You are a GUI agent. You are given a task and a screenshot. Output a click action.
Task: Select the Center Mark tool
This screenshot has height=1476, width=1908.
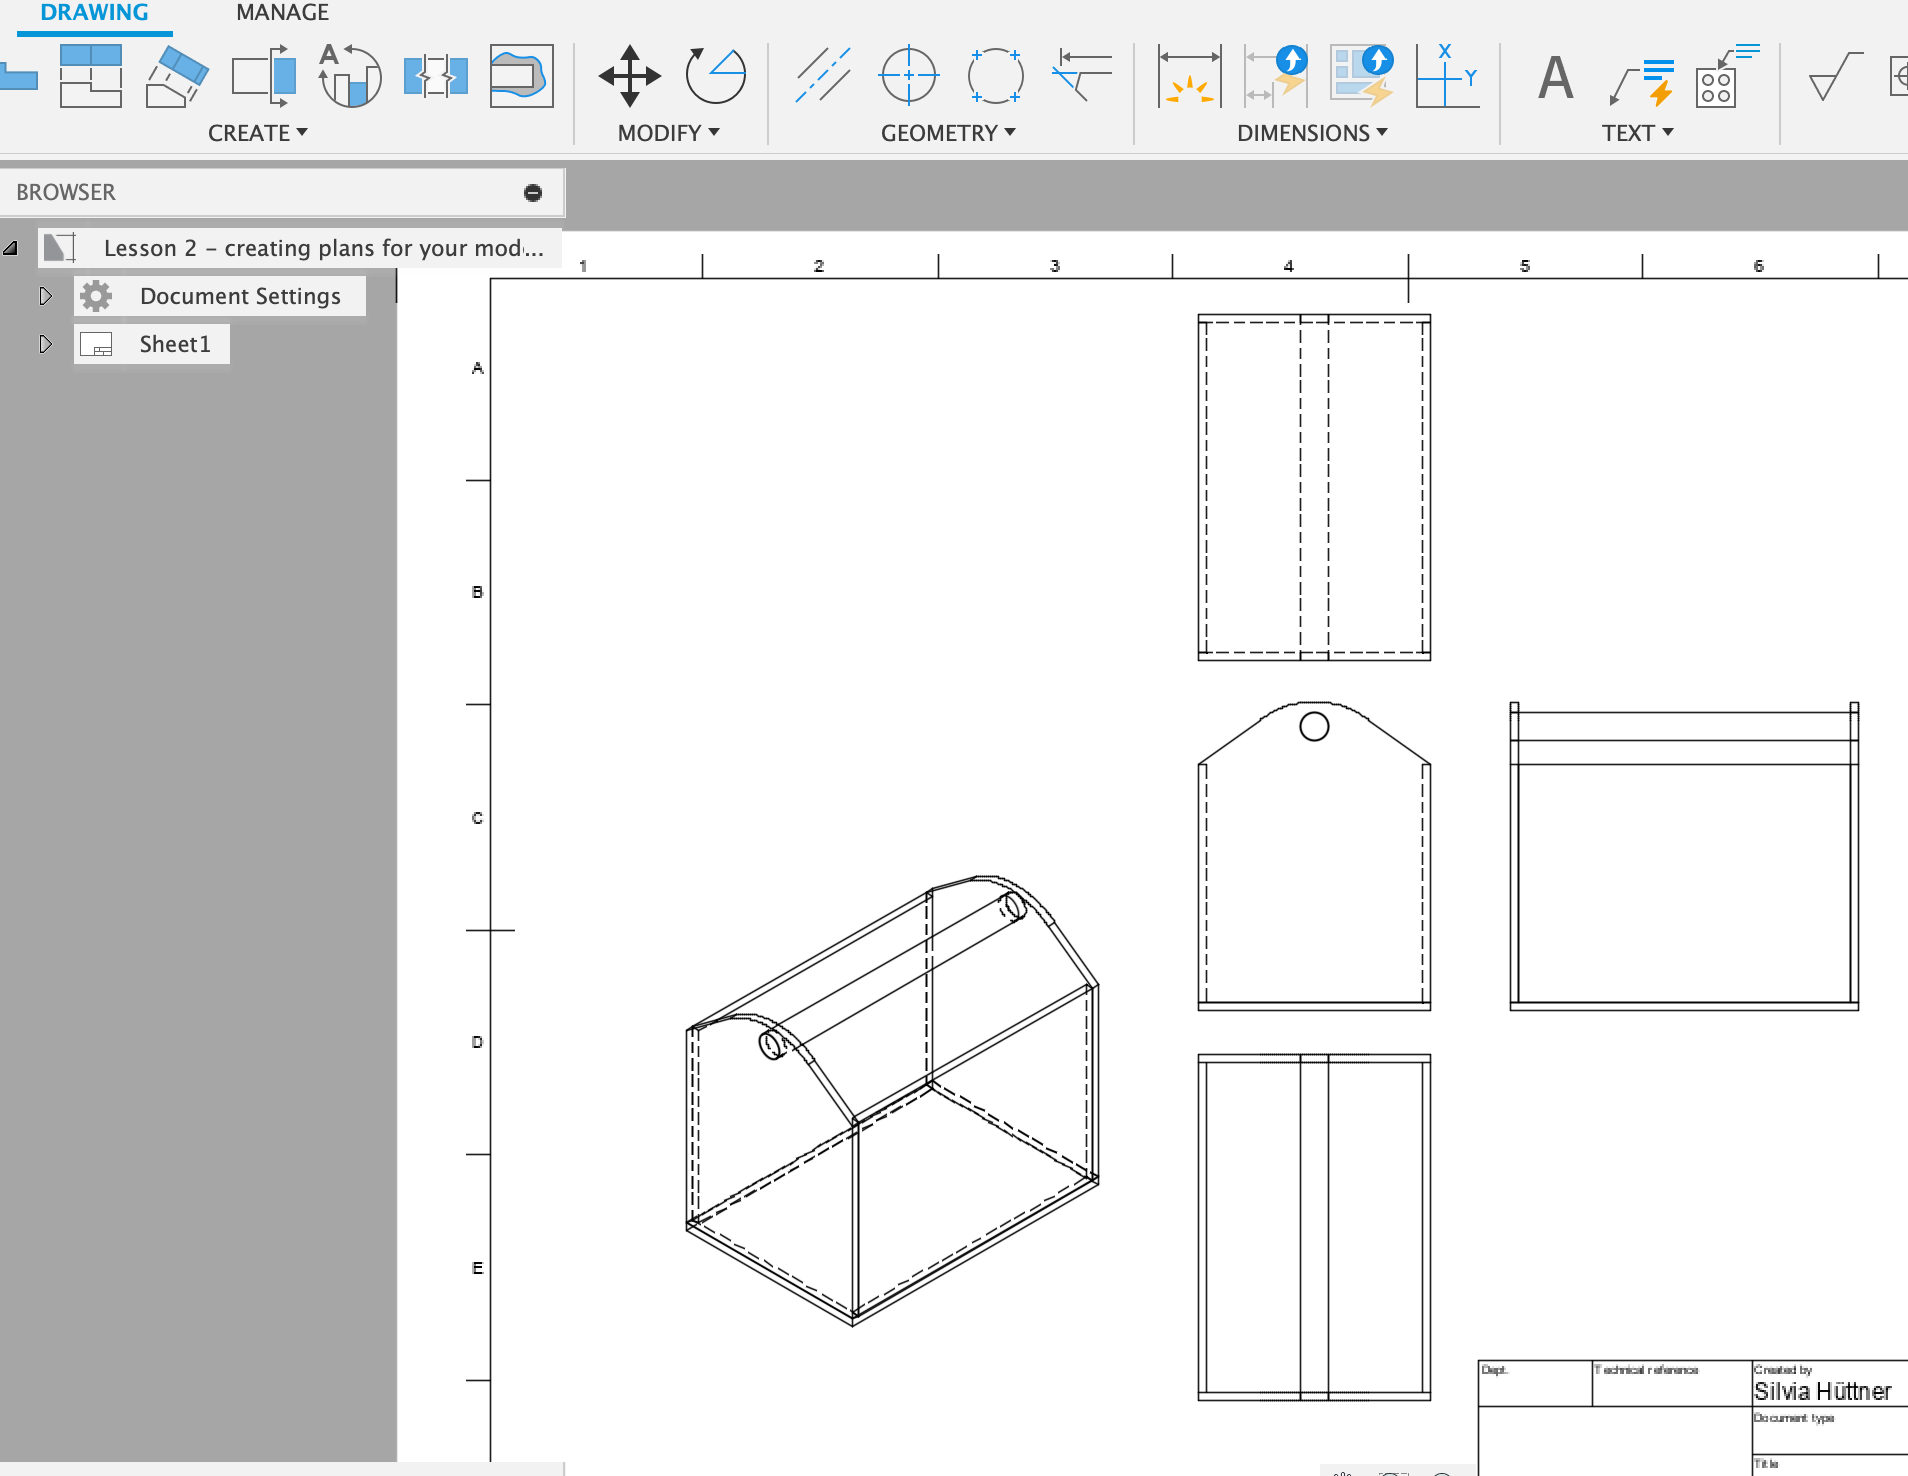pos(908,76)
